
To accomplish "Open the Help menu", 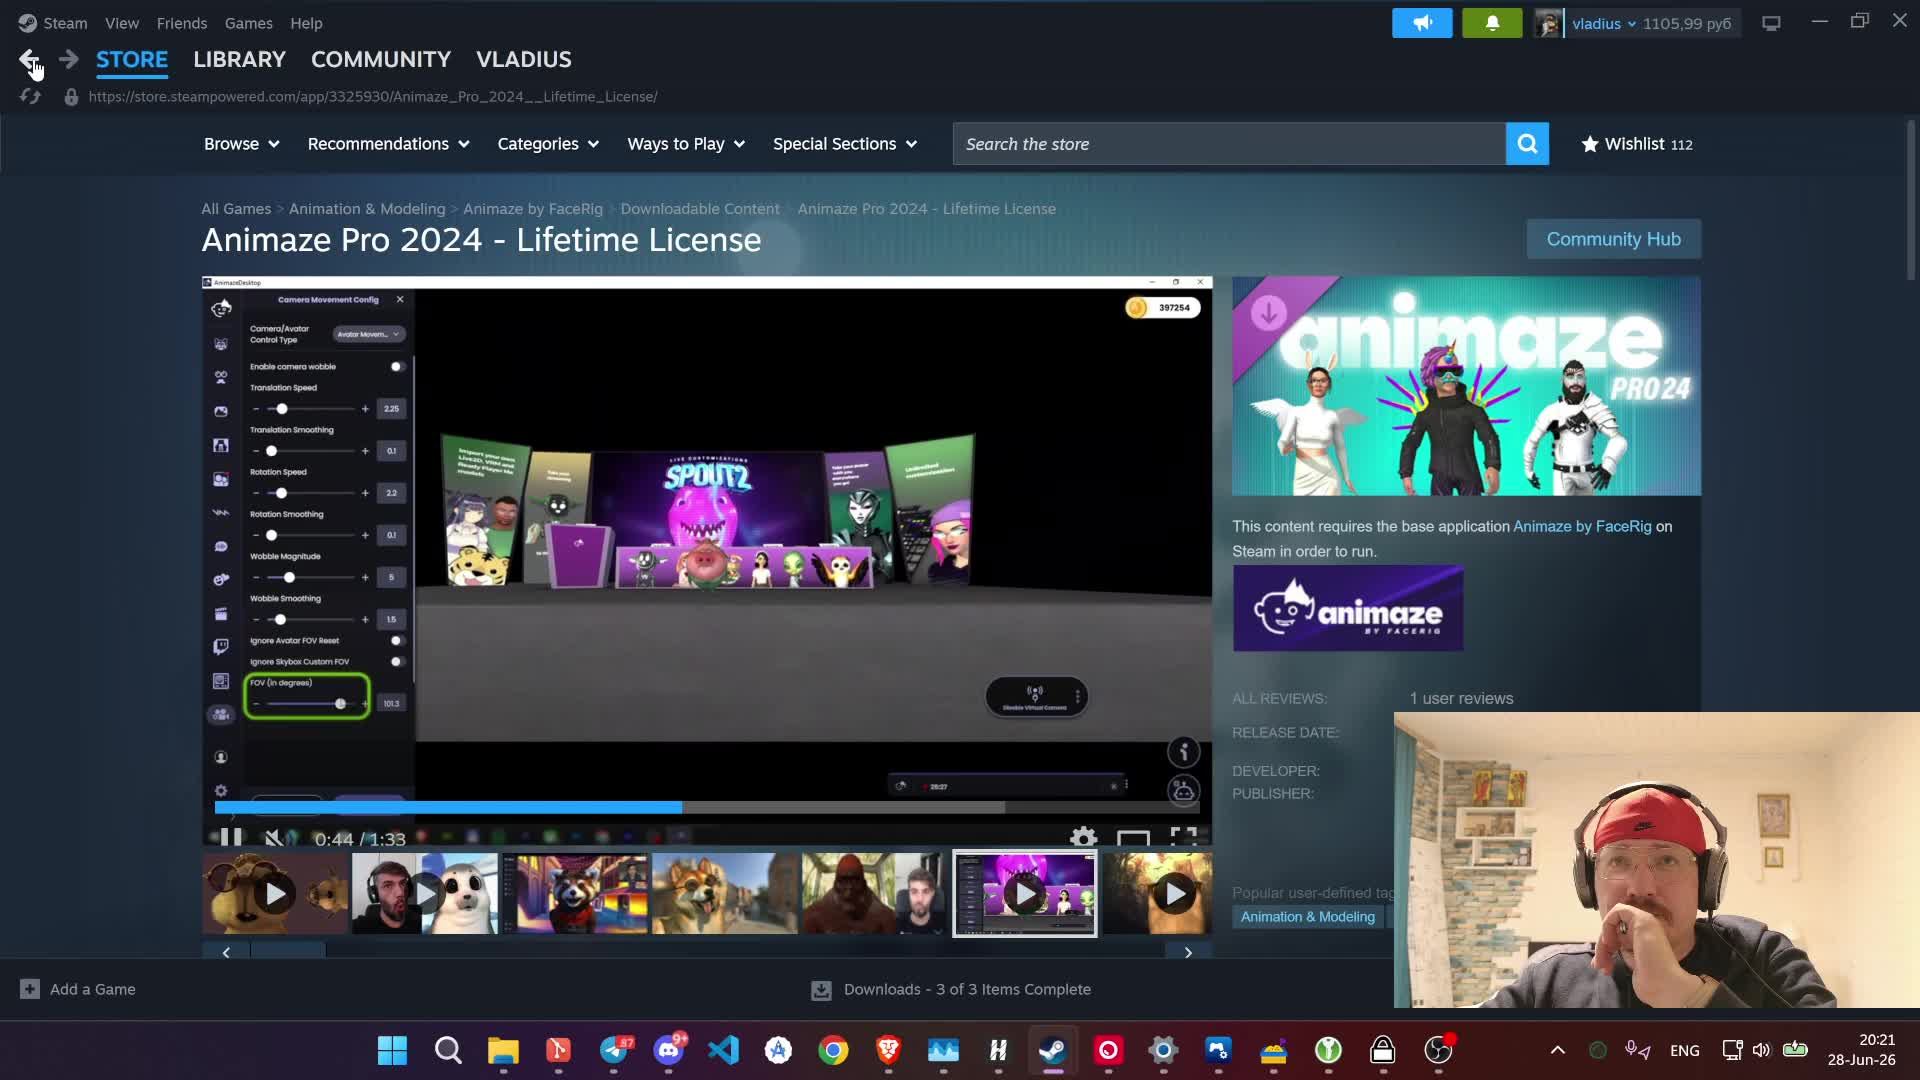I will 306,23.
